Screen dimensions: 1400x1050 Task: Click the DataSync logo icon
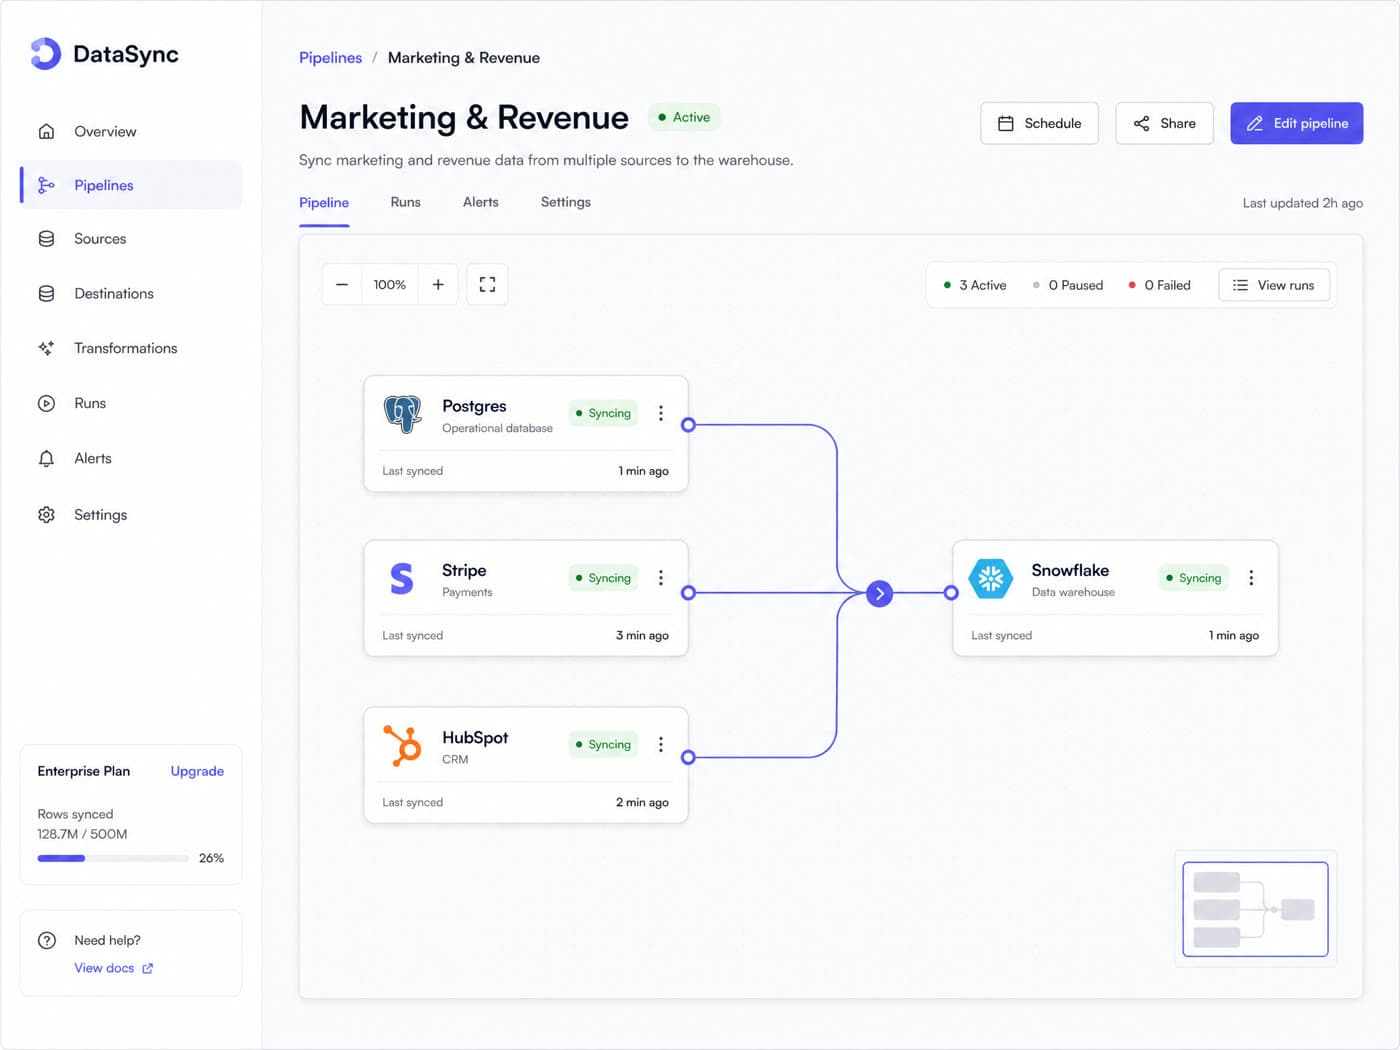point(45,54)
